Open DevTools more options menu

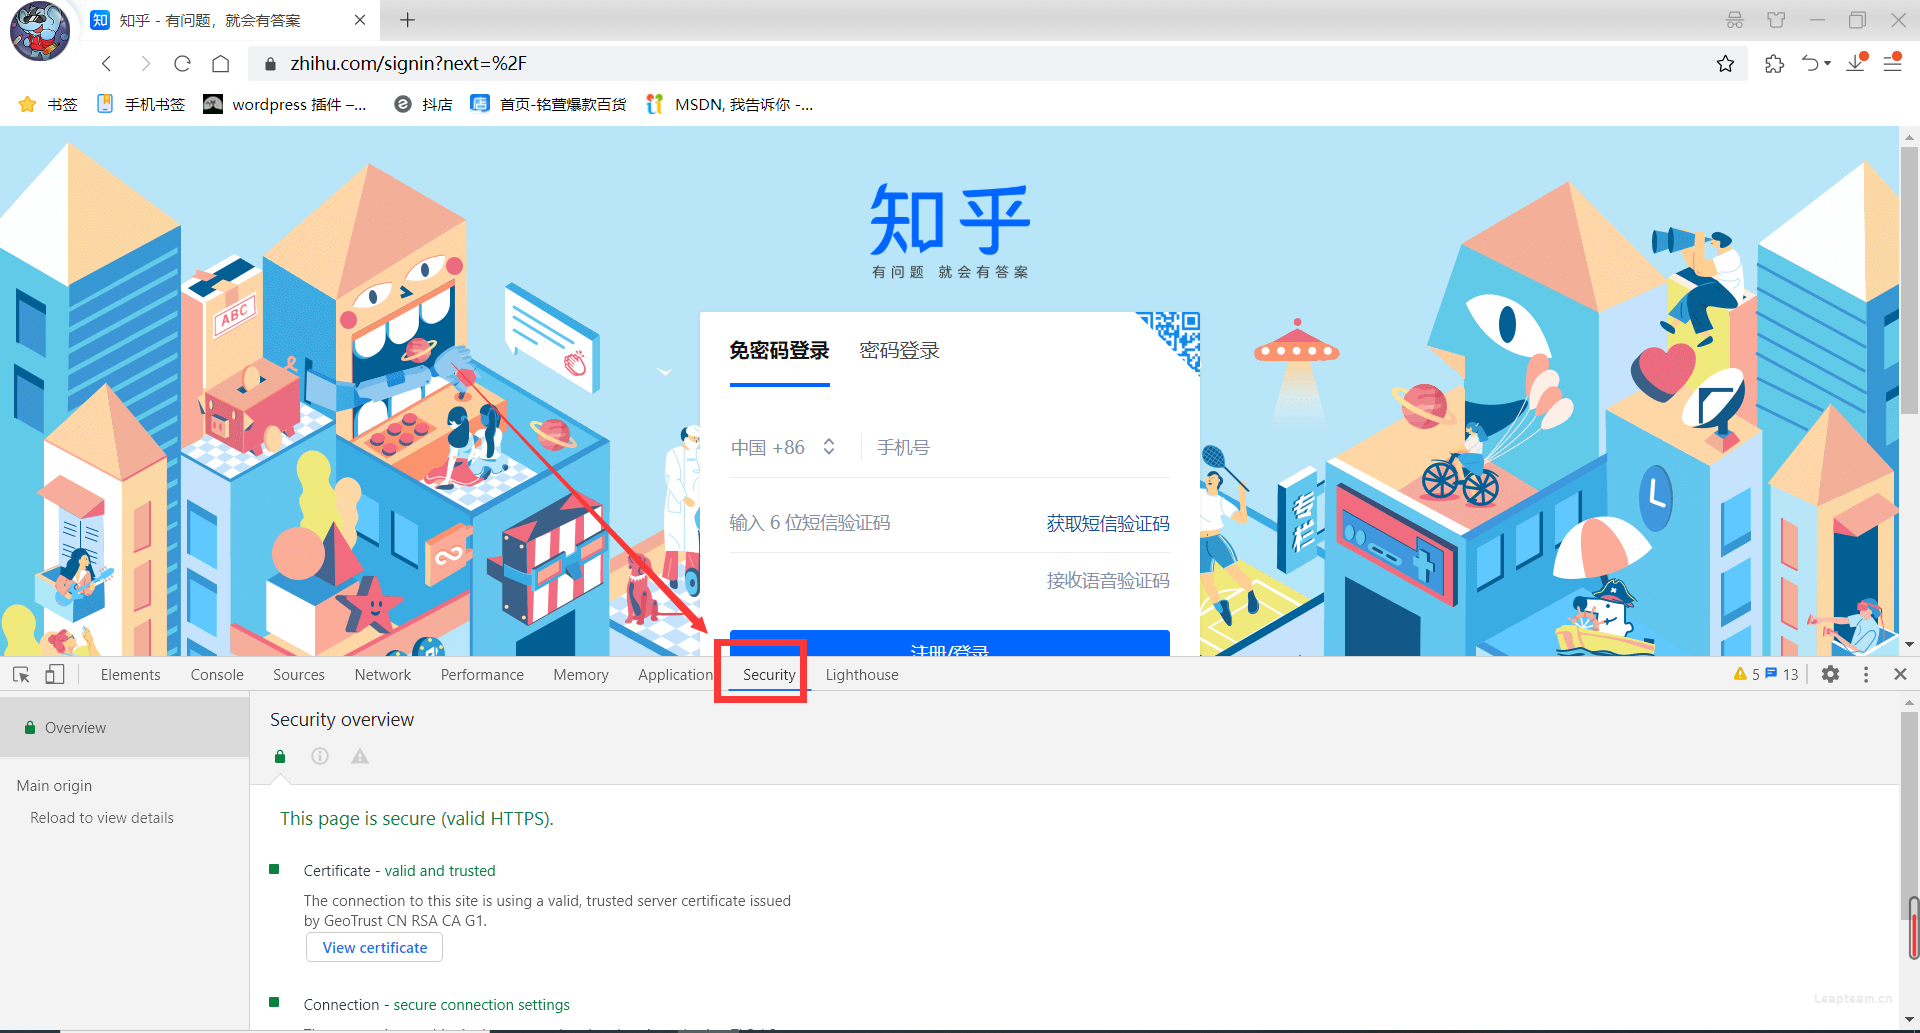click(x=1866, y=675)
